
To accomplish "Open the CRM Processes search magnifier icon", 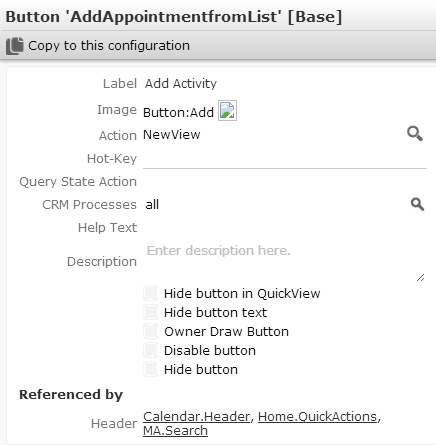I will [417, 204].
